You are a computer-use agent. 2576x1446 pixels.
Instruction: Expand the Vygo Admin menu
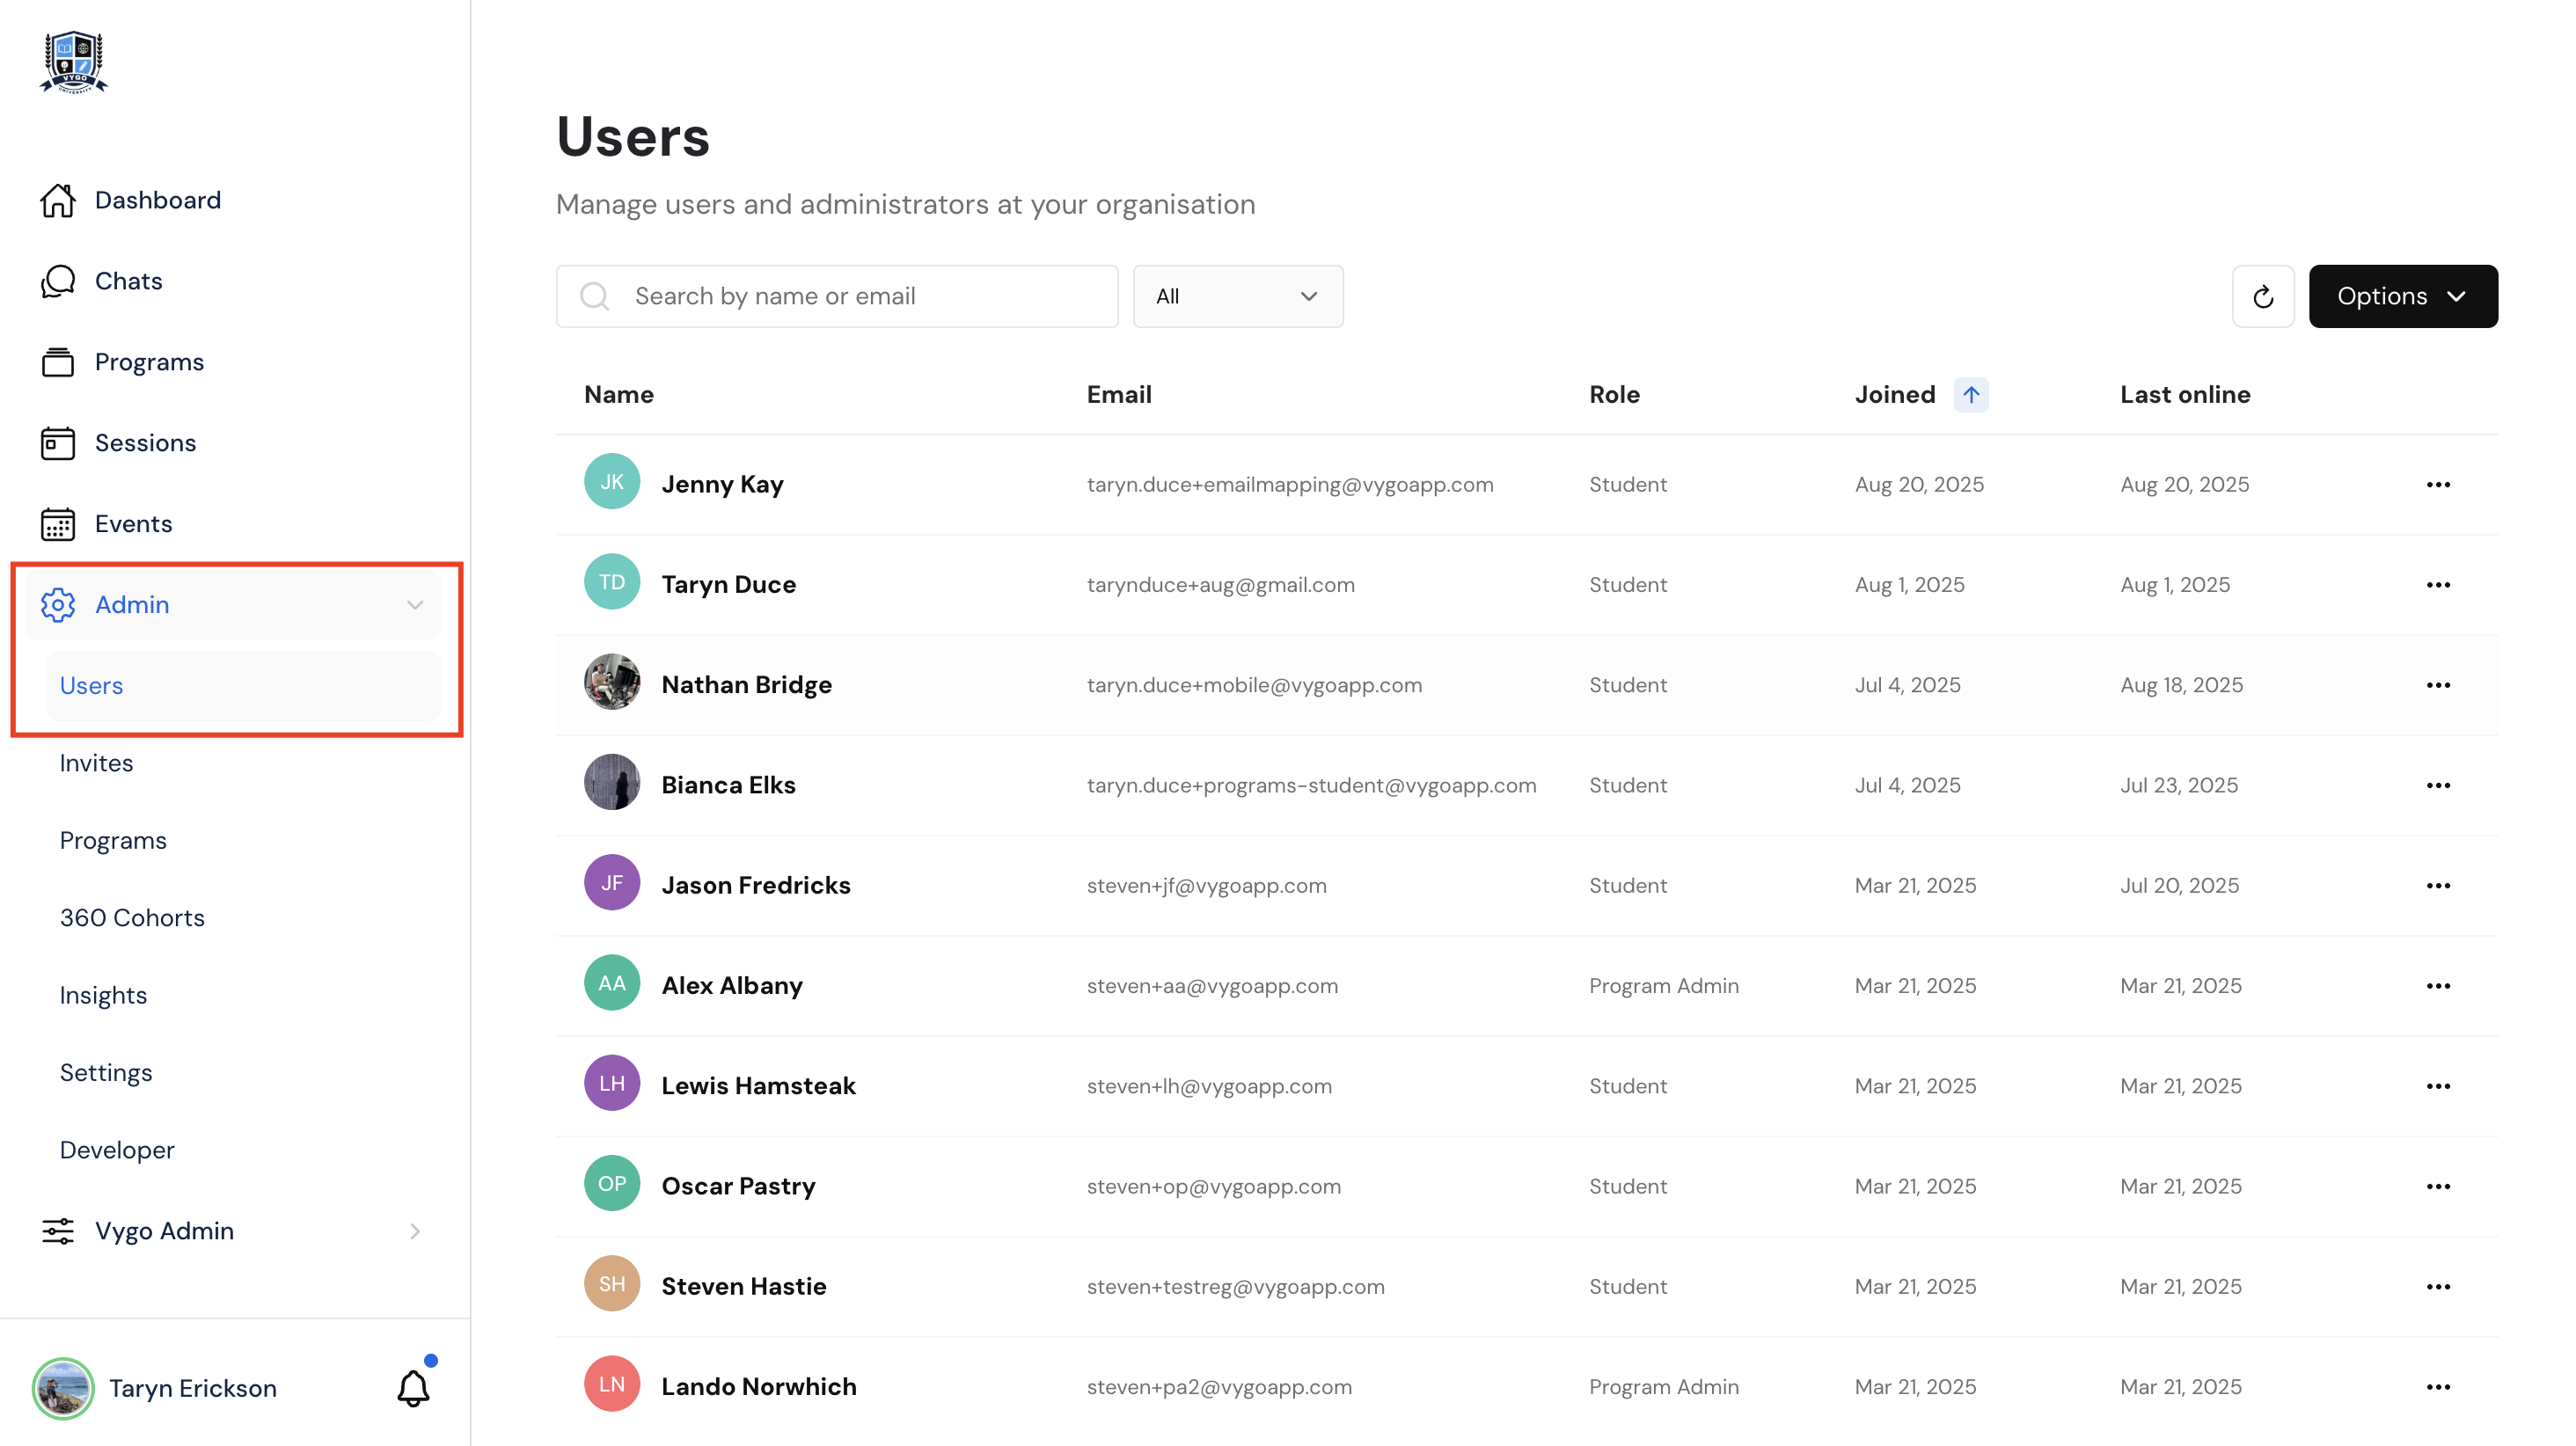(x=414, y=1231)
